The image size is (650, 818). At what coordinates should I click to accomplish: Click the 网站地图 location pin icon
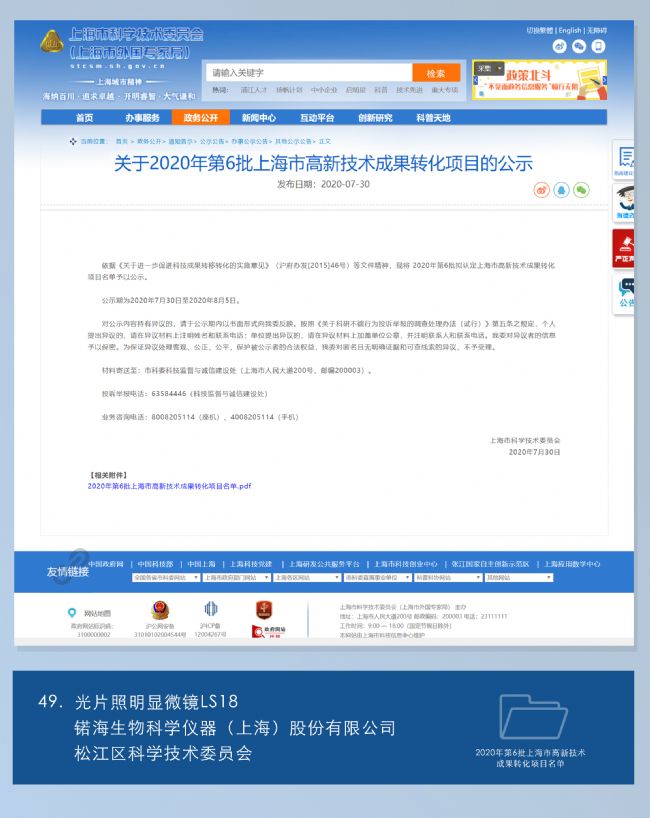pos(72,612)
